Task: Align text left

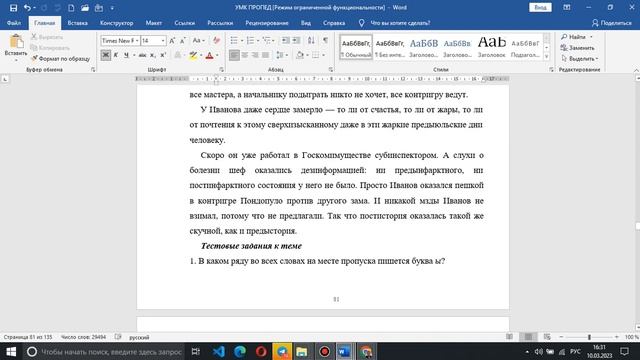Action: pos(234,55)
